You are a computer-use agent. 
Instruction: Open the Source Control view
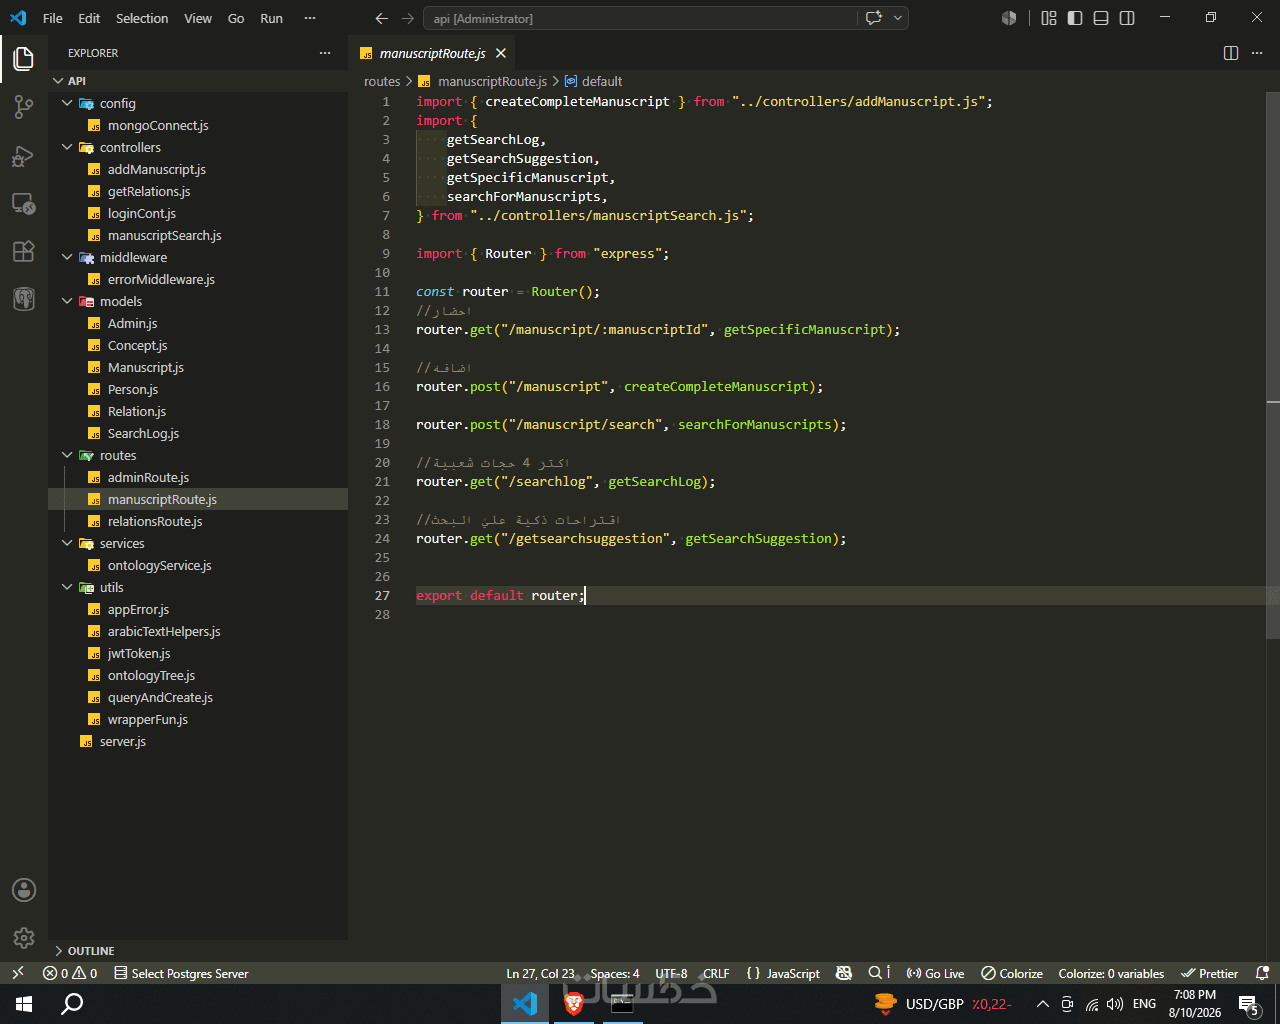coord(24,107)
